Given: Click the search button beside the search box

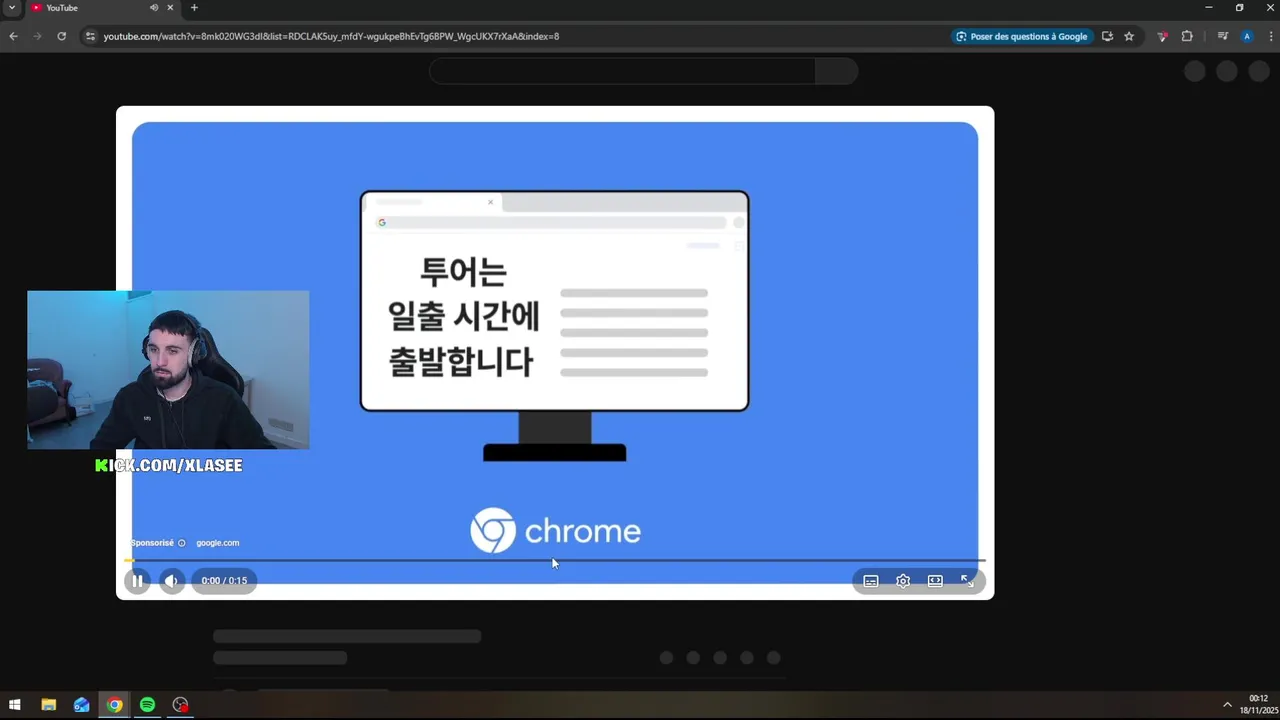Looking at the screenshot, I should (x=837, y=71).
